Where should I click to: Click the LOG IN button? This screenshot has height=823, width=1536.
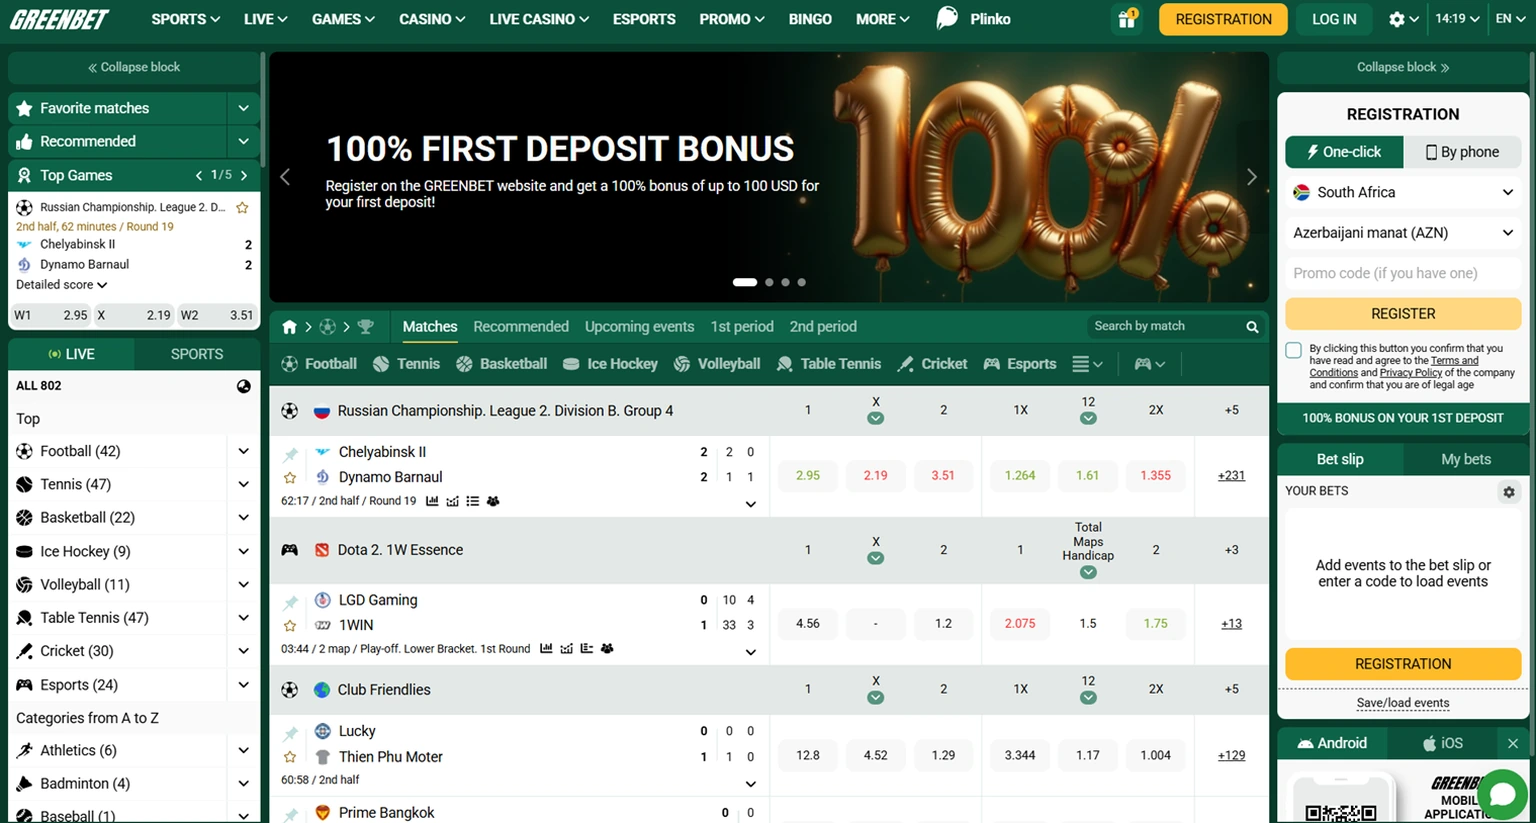coord(1334,19)
